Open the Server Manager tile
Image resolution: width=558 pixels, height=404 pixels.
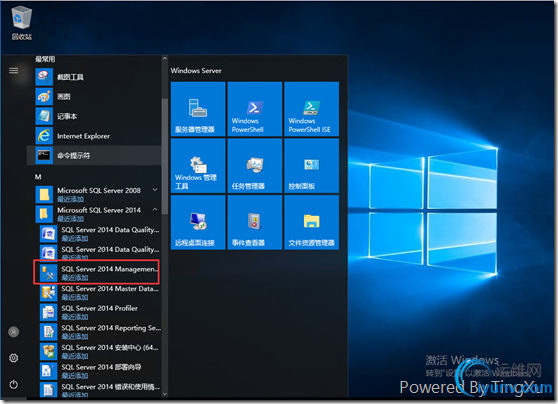[x=198, y=109]
